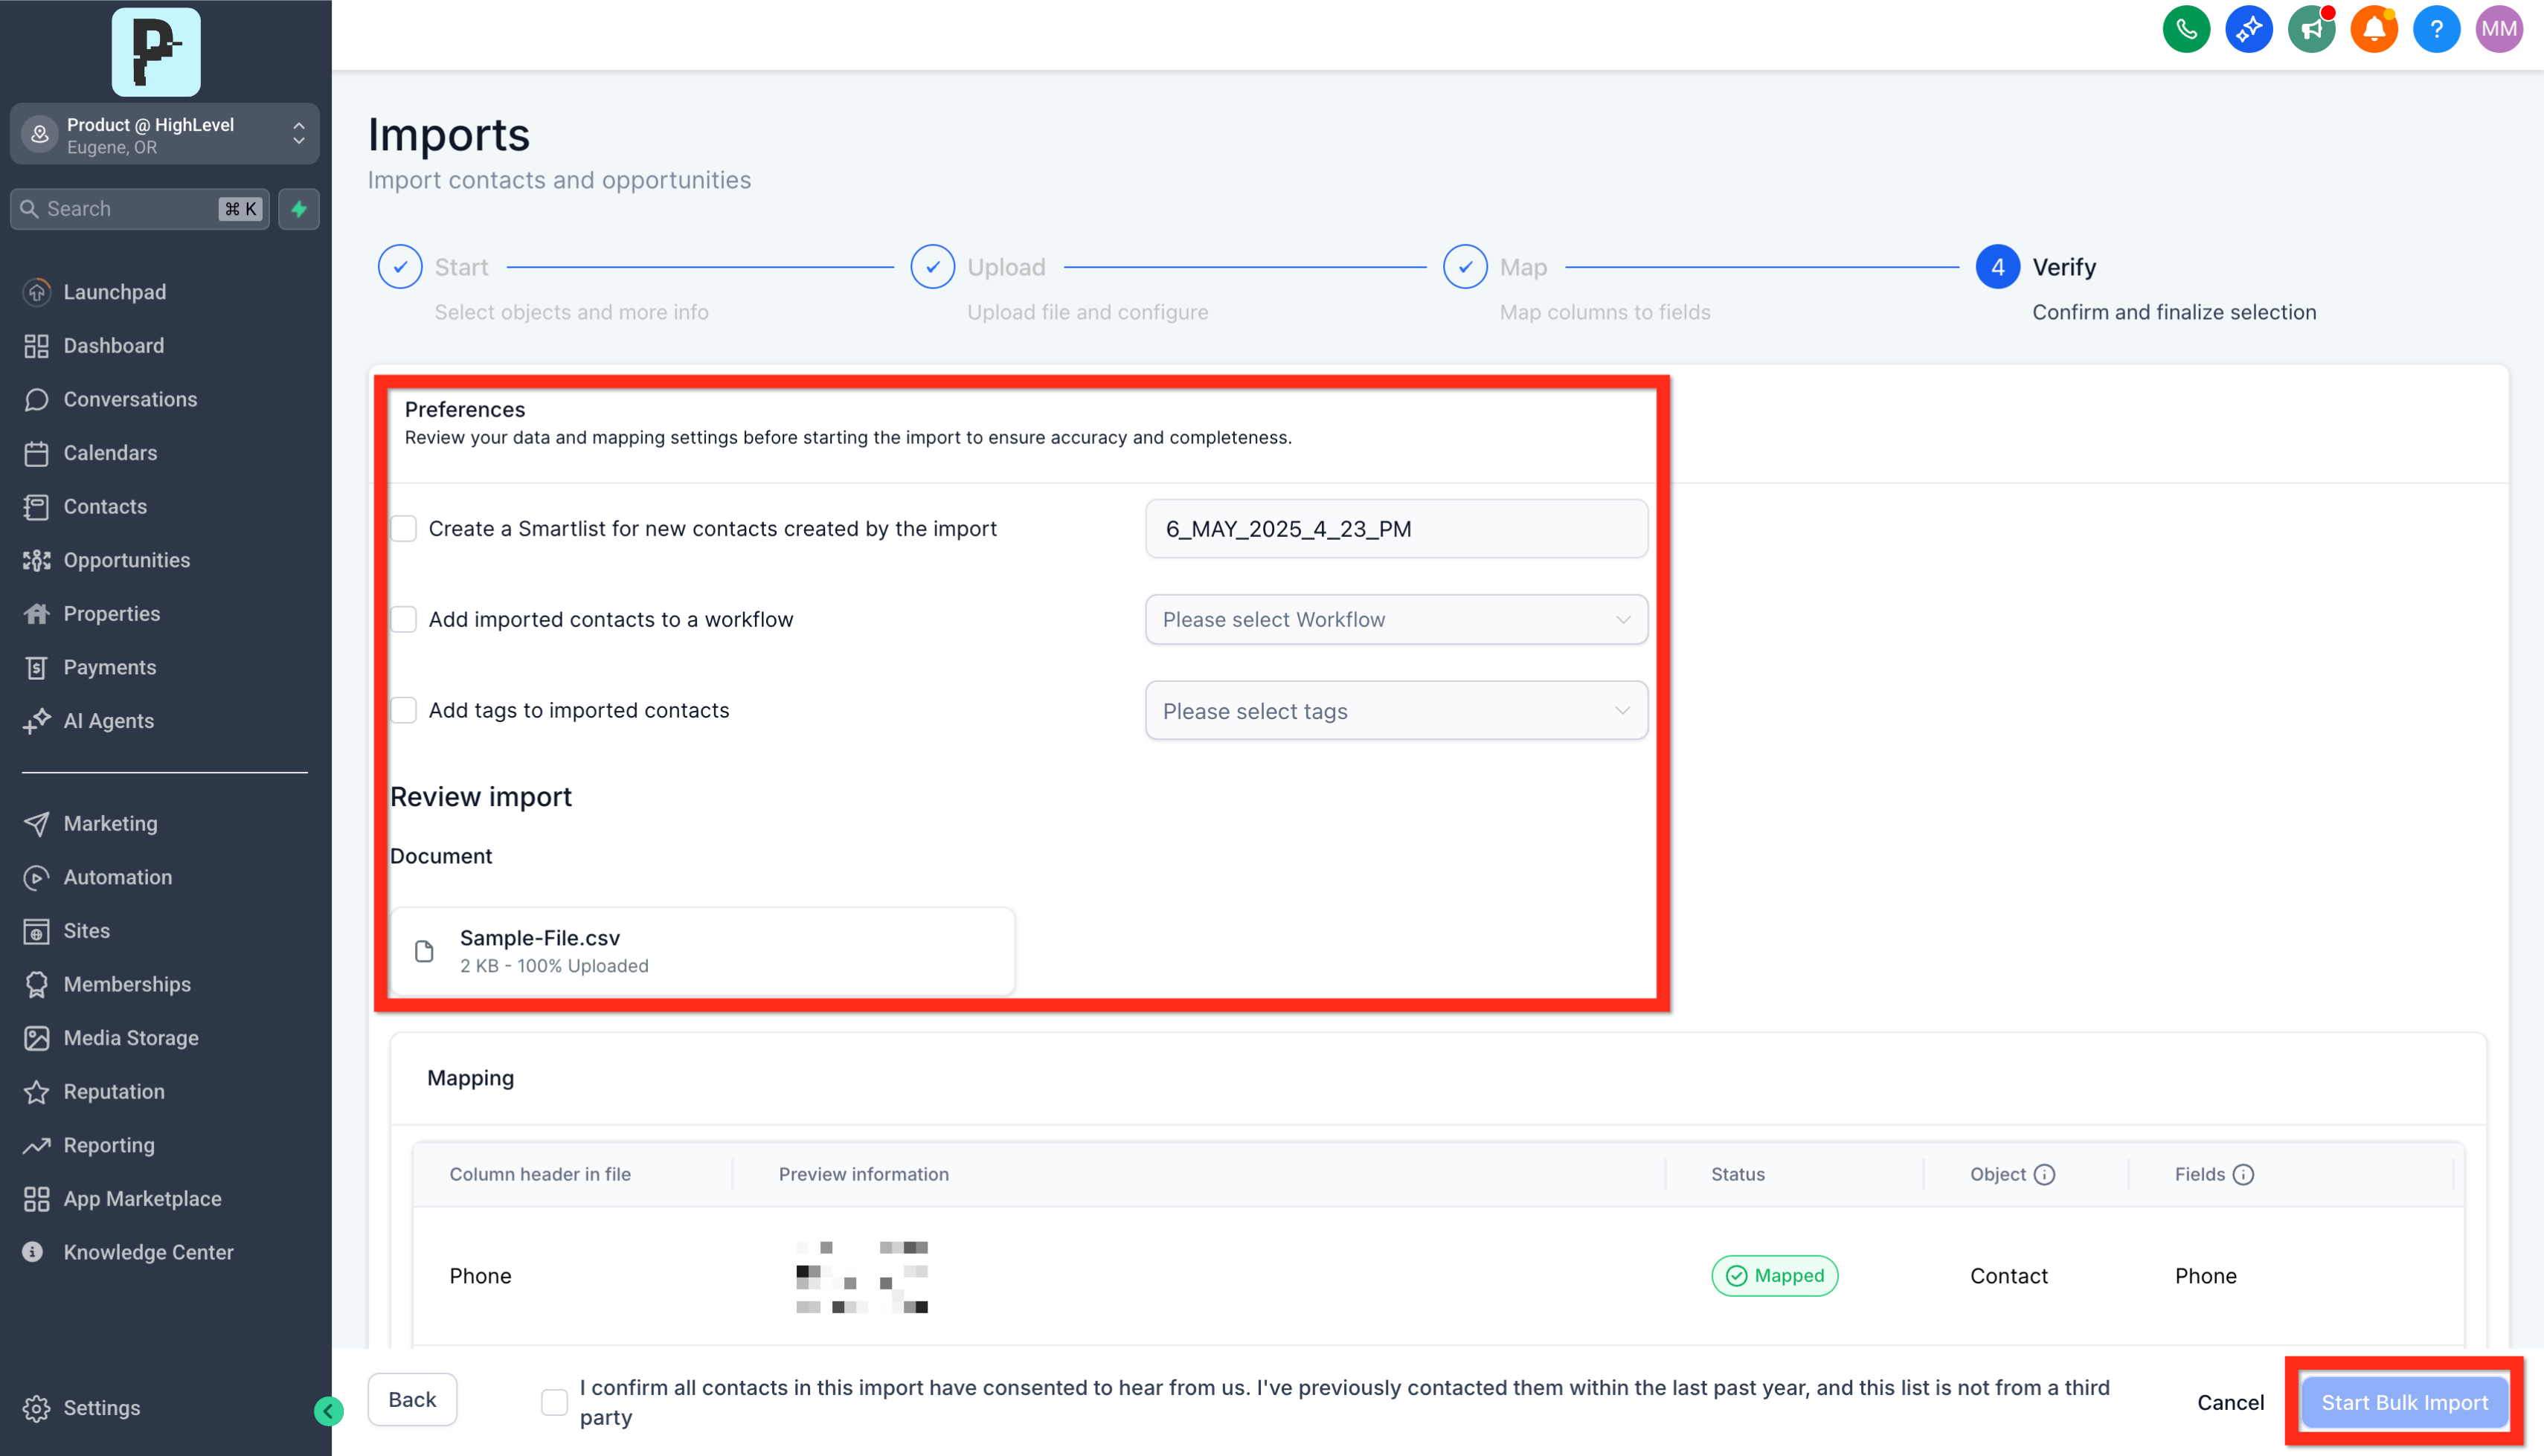
Task: Click the green lightning quick actions icon
Action: pyautogui.click(x=299, y=209)
